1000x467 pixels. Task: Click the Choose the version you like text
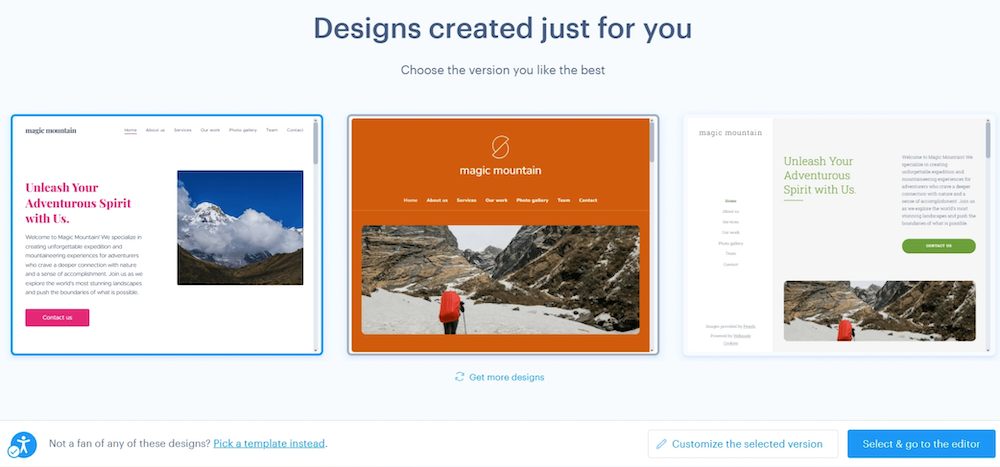click(x=503, y=70)
